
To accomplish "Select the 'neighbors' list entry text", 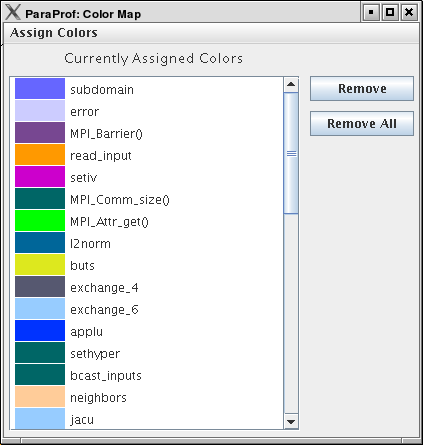I will click(x=98, y=398).
